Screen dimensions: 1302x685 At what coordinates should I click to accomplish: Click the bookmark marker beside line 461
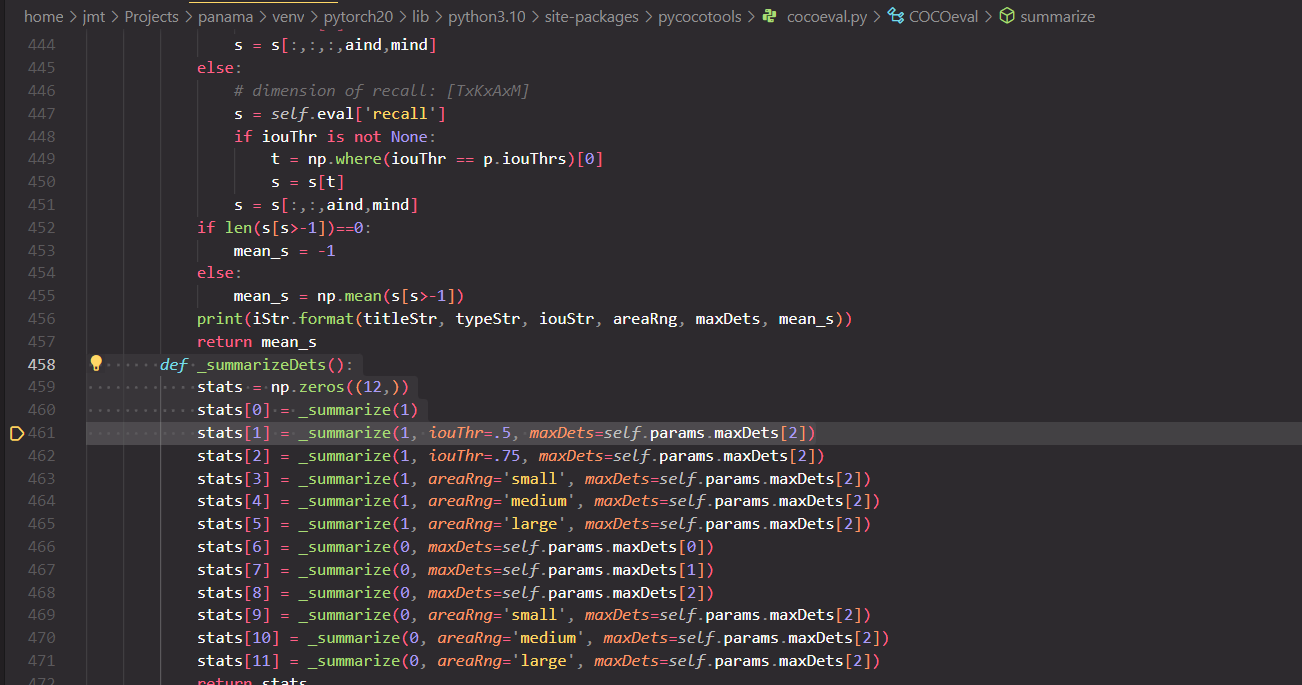[x=17, y=432]
